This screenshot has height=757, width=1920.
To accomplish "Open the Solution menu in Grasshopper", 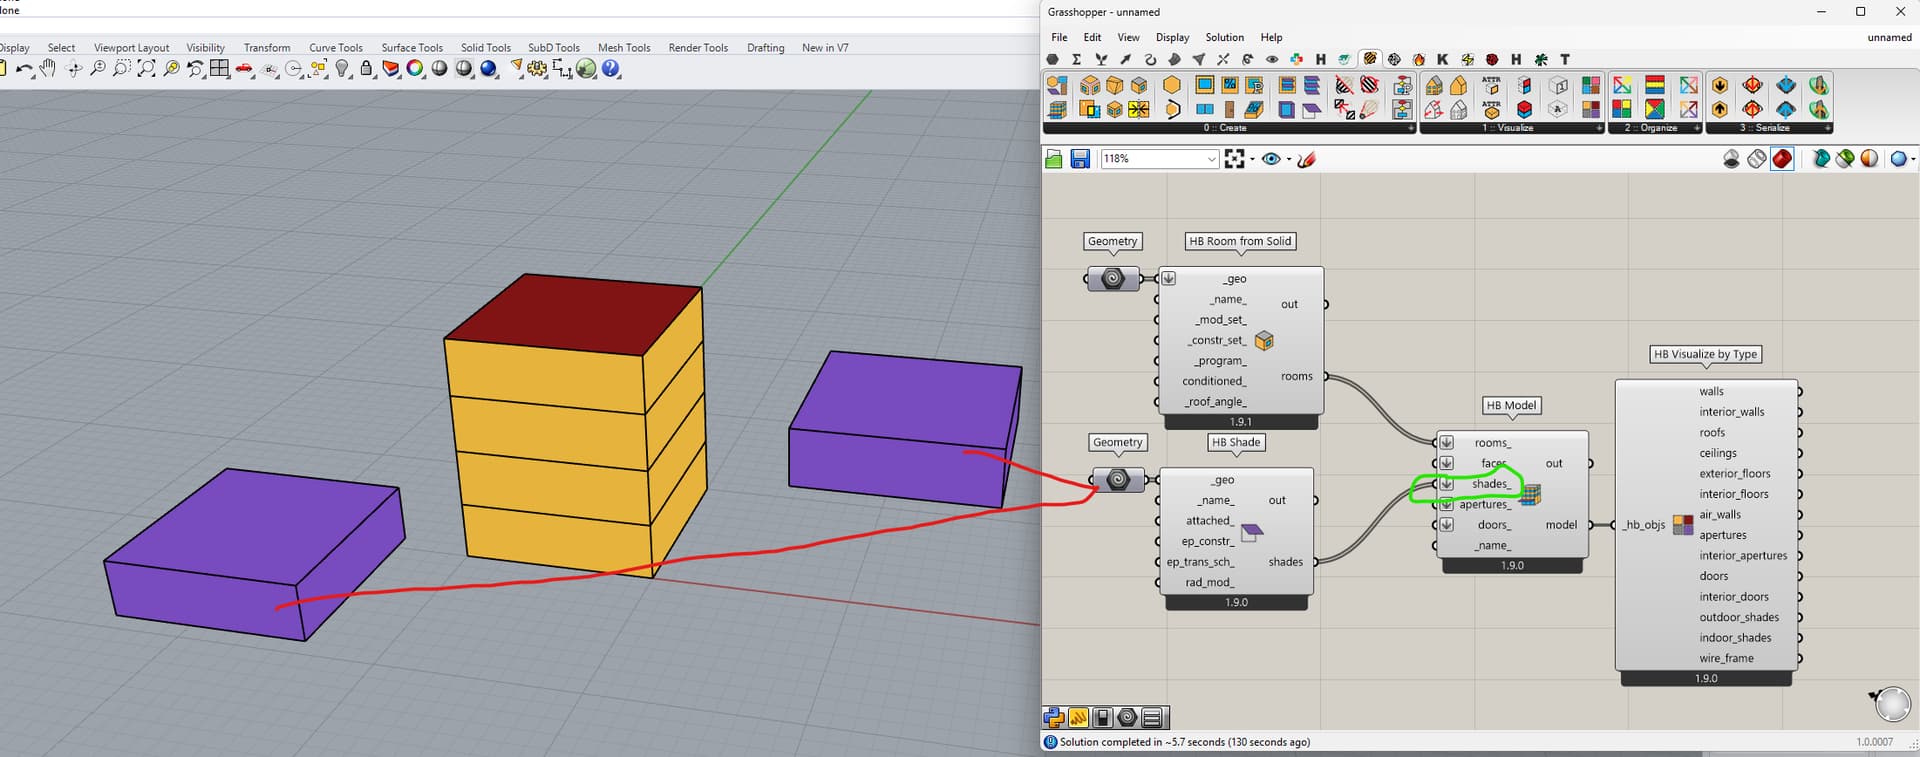I will (x=1224, y=37).
